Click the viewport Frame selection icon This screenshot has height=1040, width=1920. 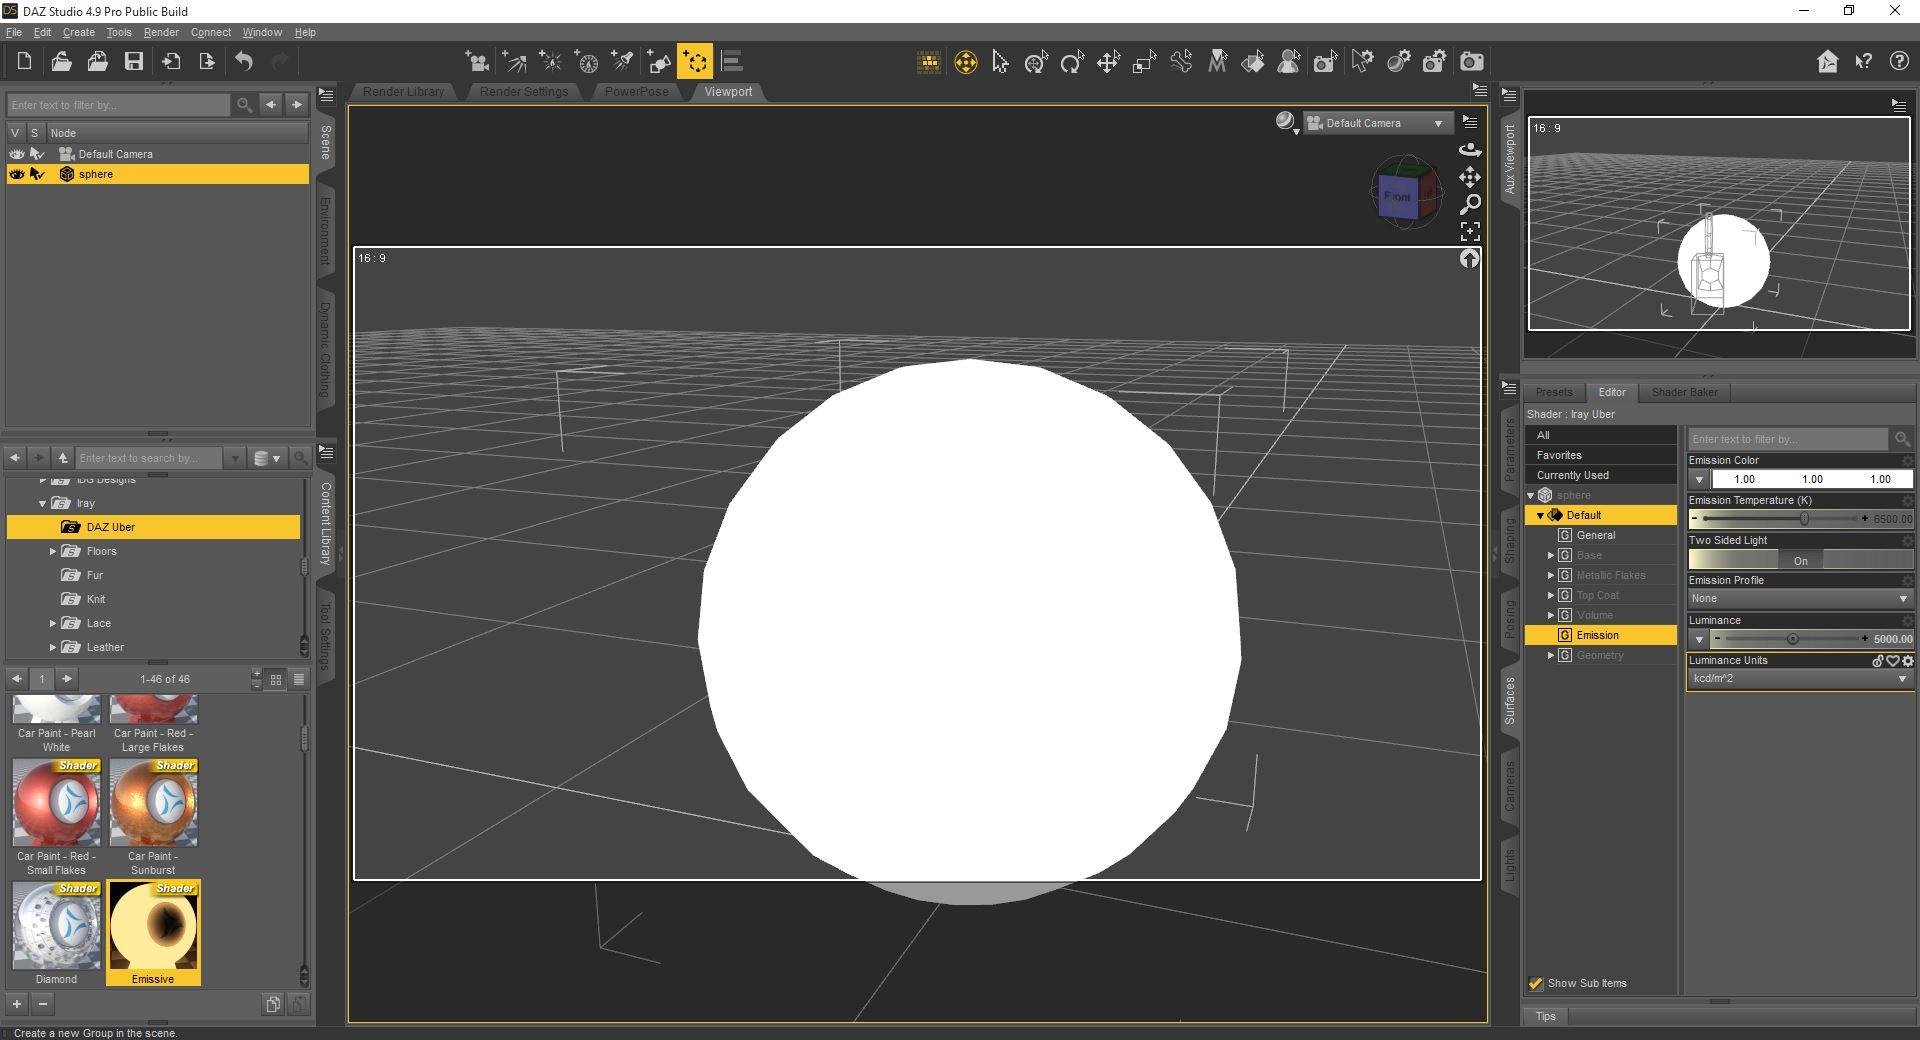tap(1469, 231)
